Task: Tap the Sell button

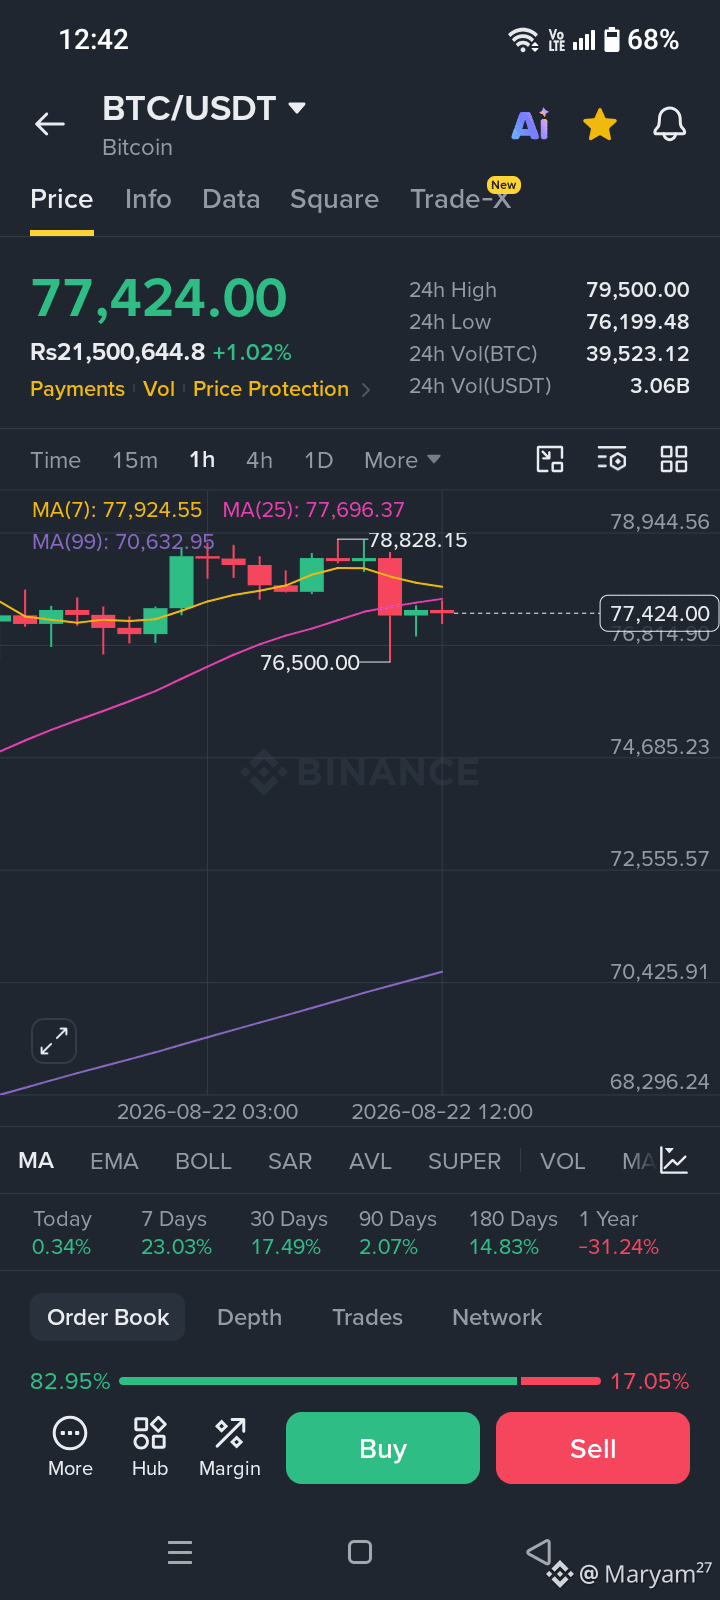Action: pyautogui.click(x=593, y=1448)
